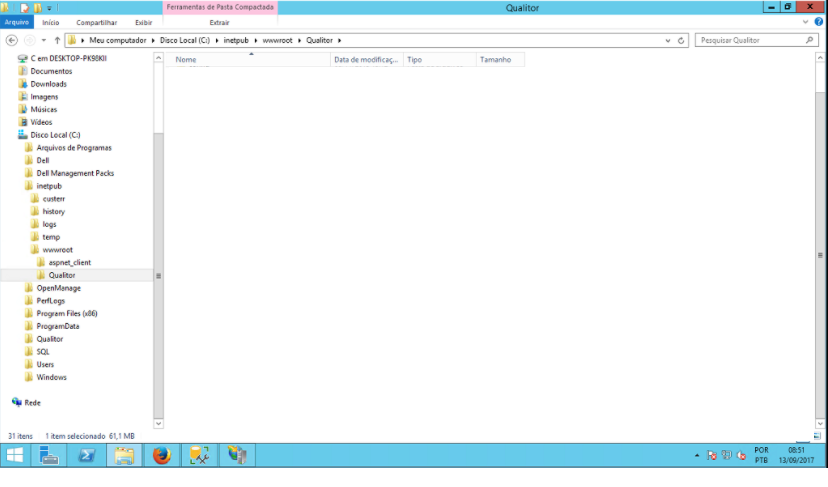The image size is (828, 487).
Task: Open OpenManage folder in tree
Action: (58, 288)
